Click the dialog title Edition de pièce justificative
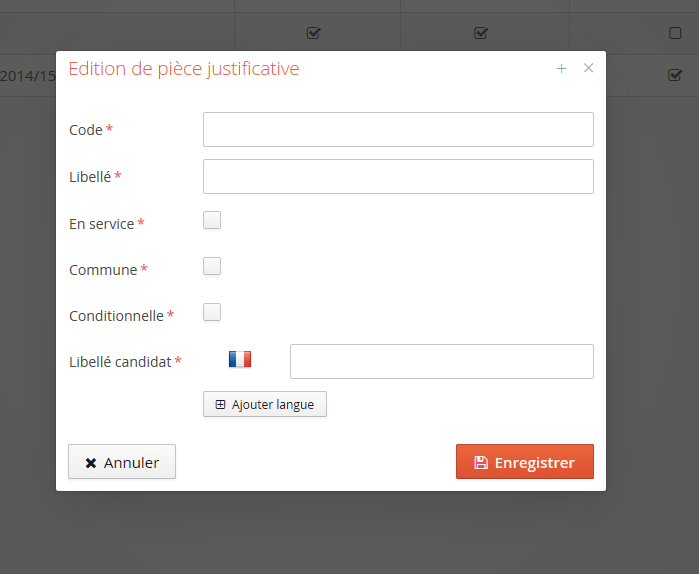Viewport: 699px width, 574px height. click(x=183, y=69)
